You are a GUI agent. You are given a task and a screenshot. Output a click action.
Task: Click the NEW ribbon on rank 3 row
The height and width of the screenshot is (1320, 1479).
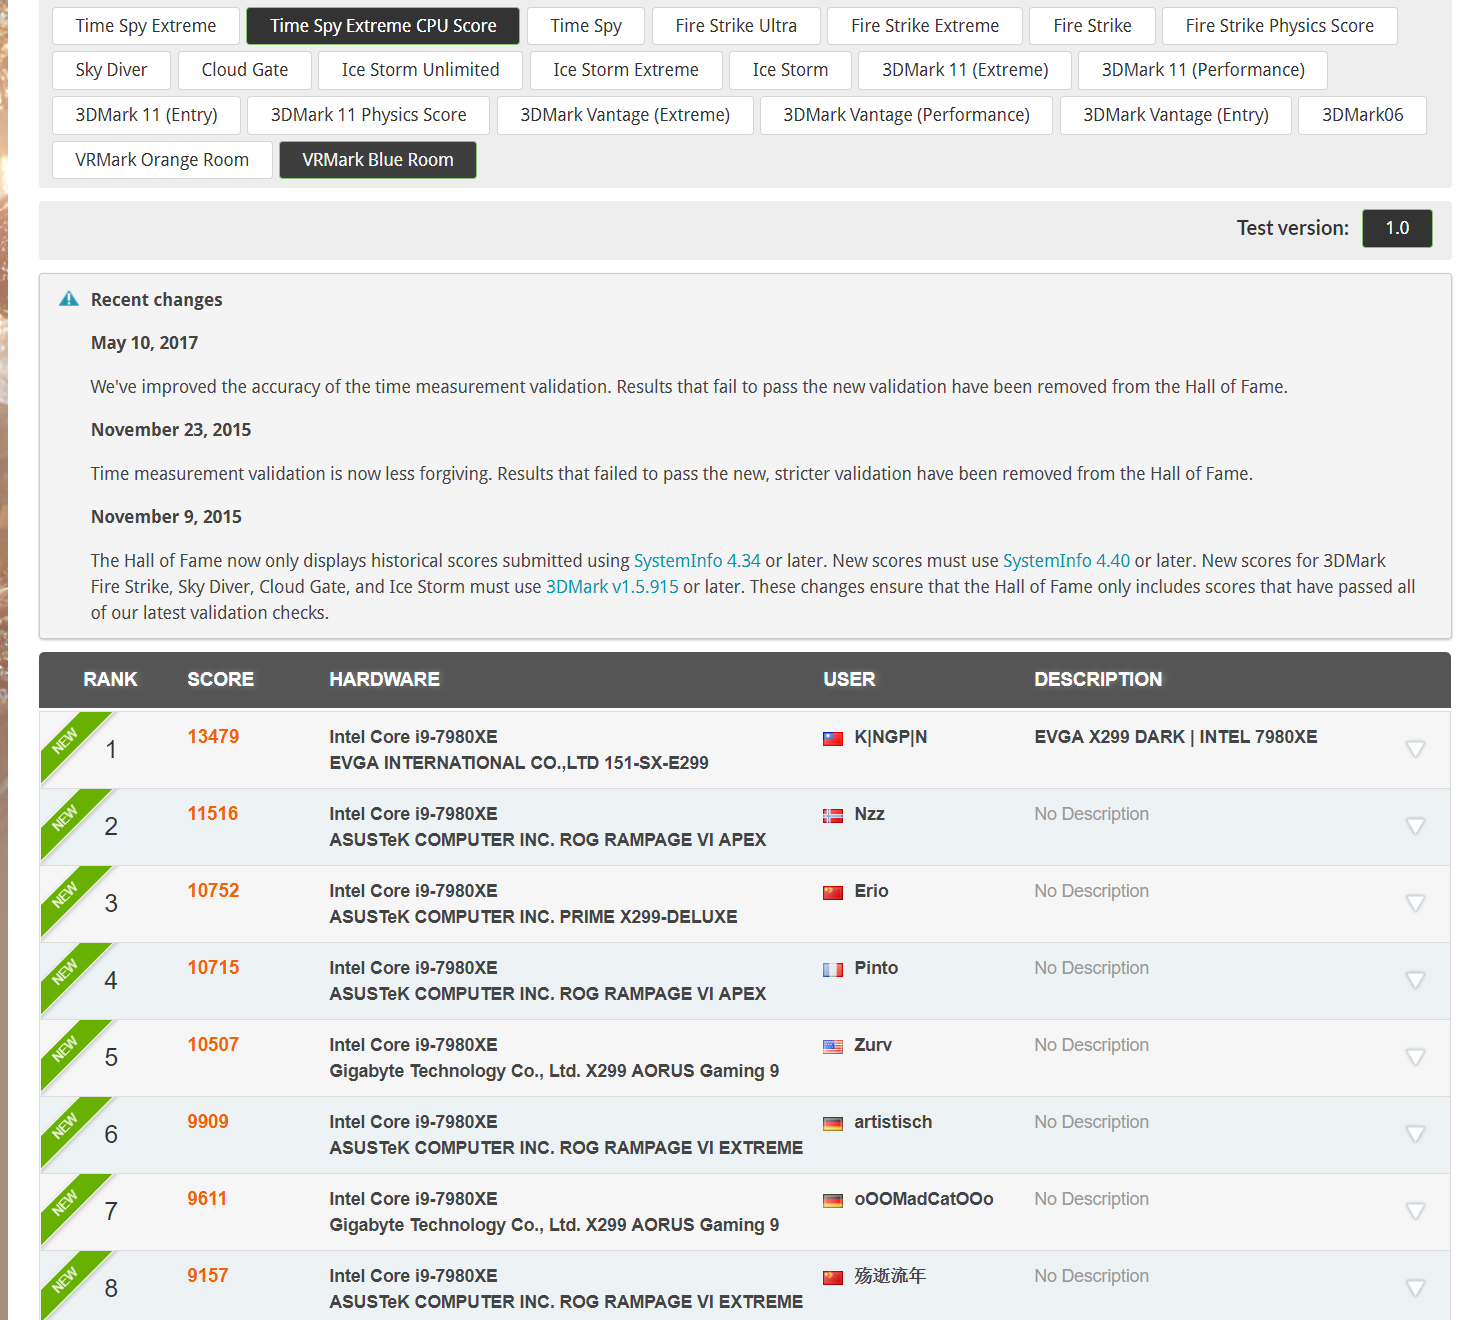pyautogui.click(x=66, y=893)
